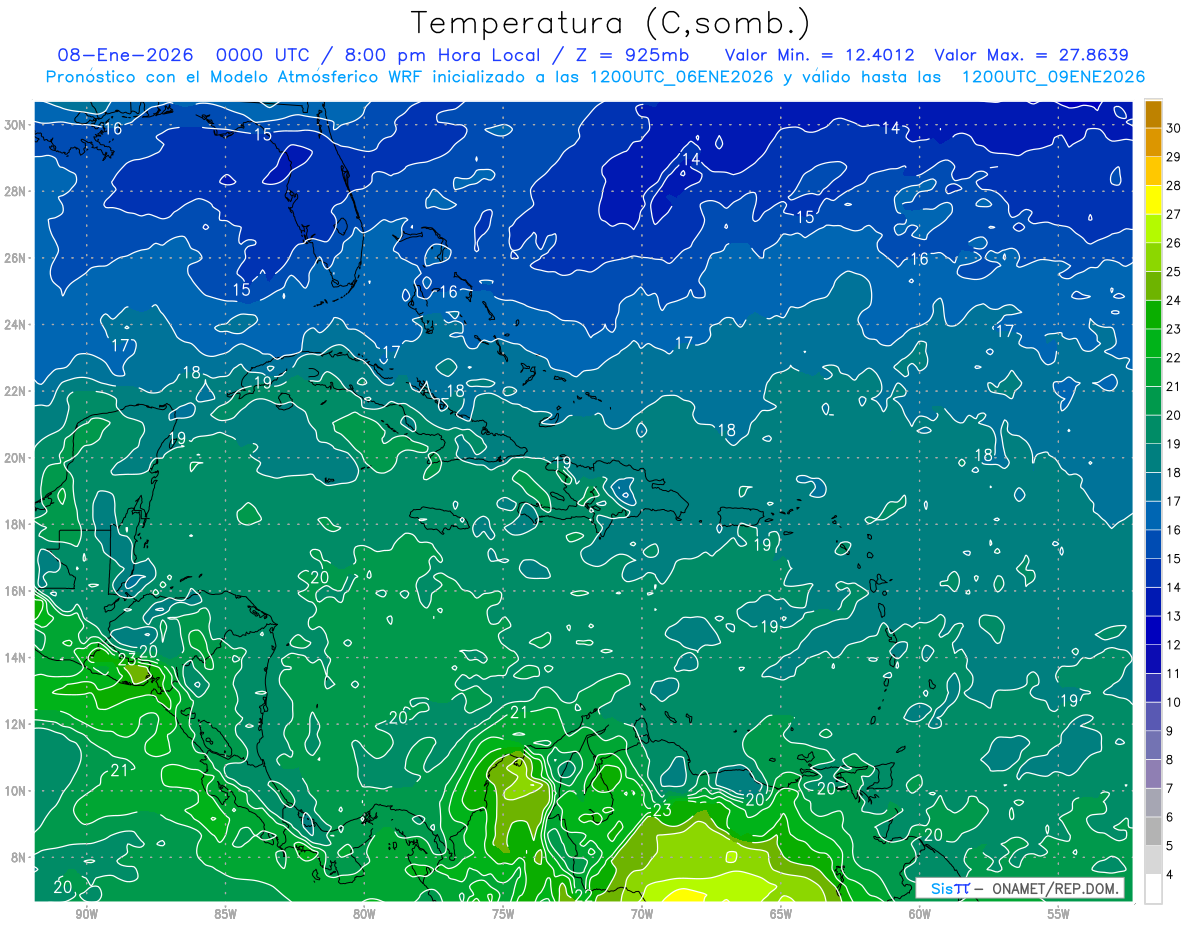Screen dimensions: 1200x927
Task: Click the "26N" latitude axis label
Action: pyautogui.click(x=16, y=258)
